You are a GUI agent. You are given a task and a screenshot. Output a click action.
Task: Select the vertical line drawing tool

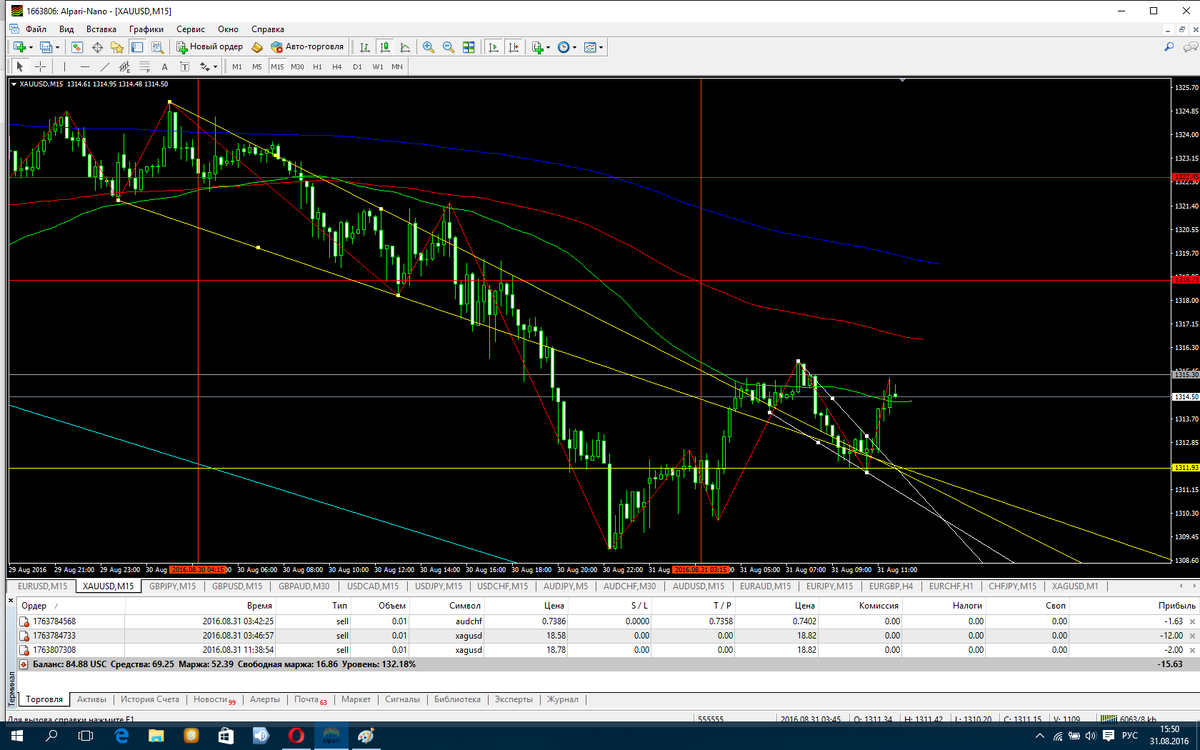pyautogui.click(x=64, y=66)
